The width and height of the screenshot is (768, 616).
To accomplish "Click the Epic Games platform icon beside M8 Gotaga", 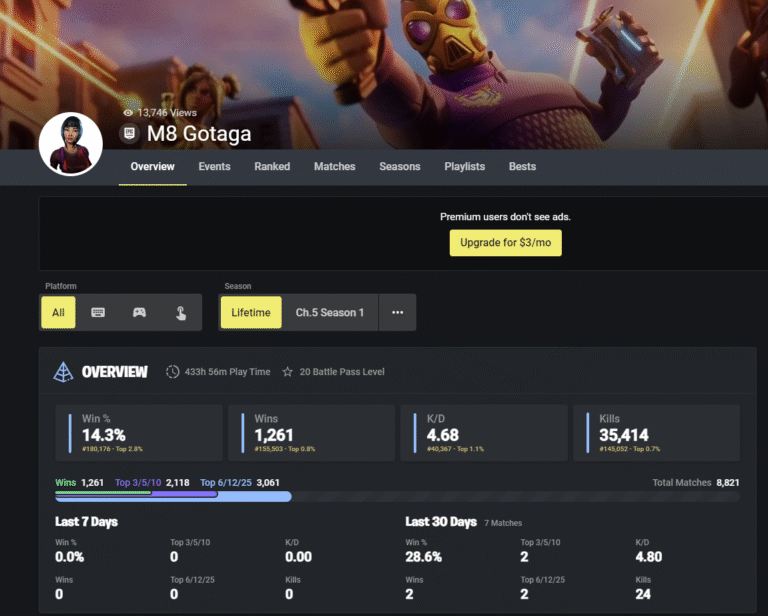I will [x=129, y=133].
